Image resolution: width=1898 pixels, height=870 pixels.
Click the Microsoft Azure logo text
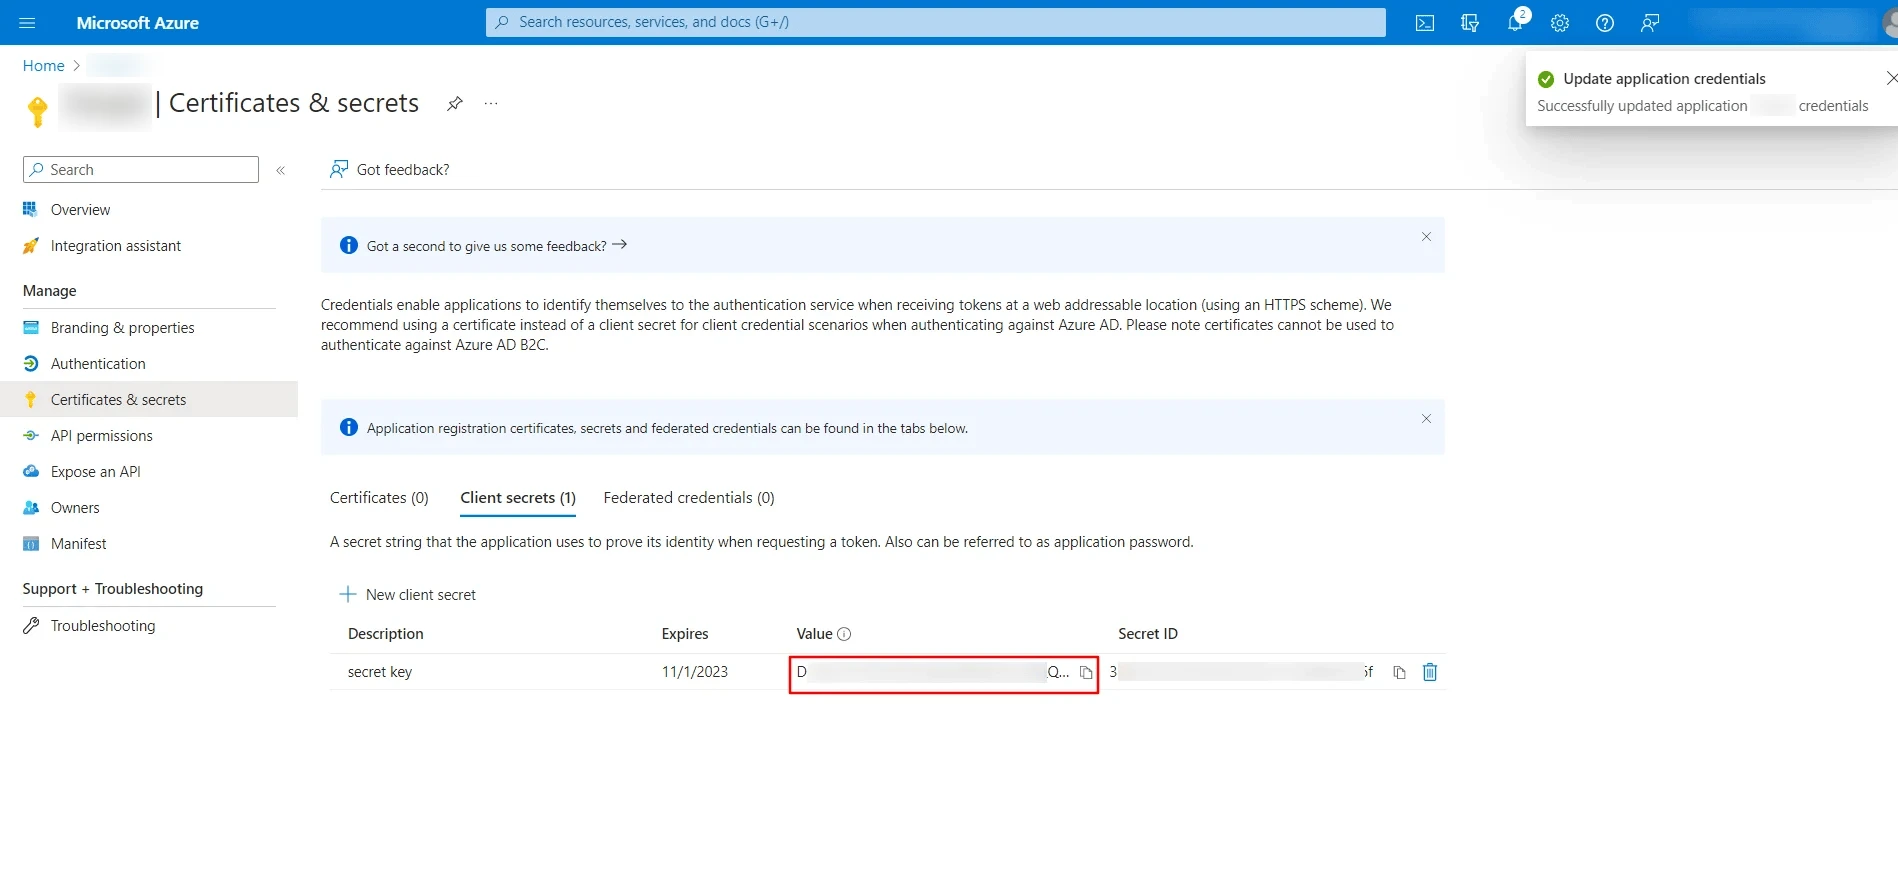point(138,23)
